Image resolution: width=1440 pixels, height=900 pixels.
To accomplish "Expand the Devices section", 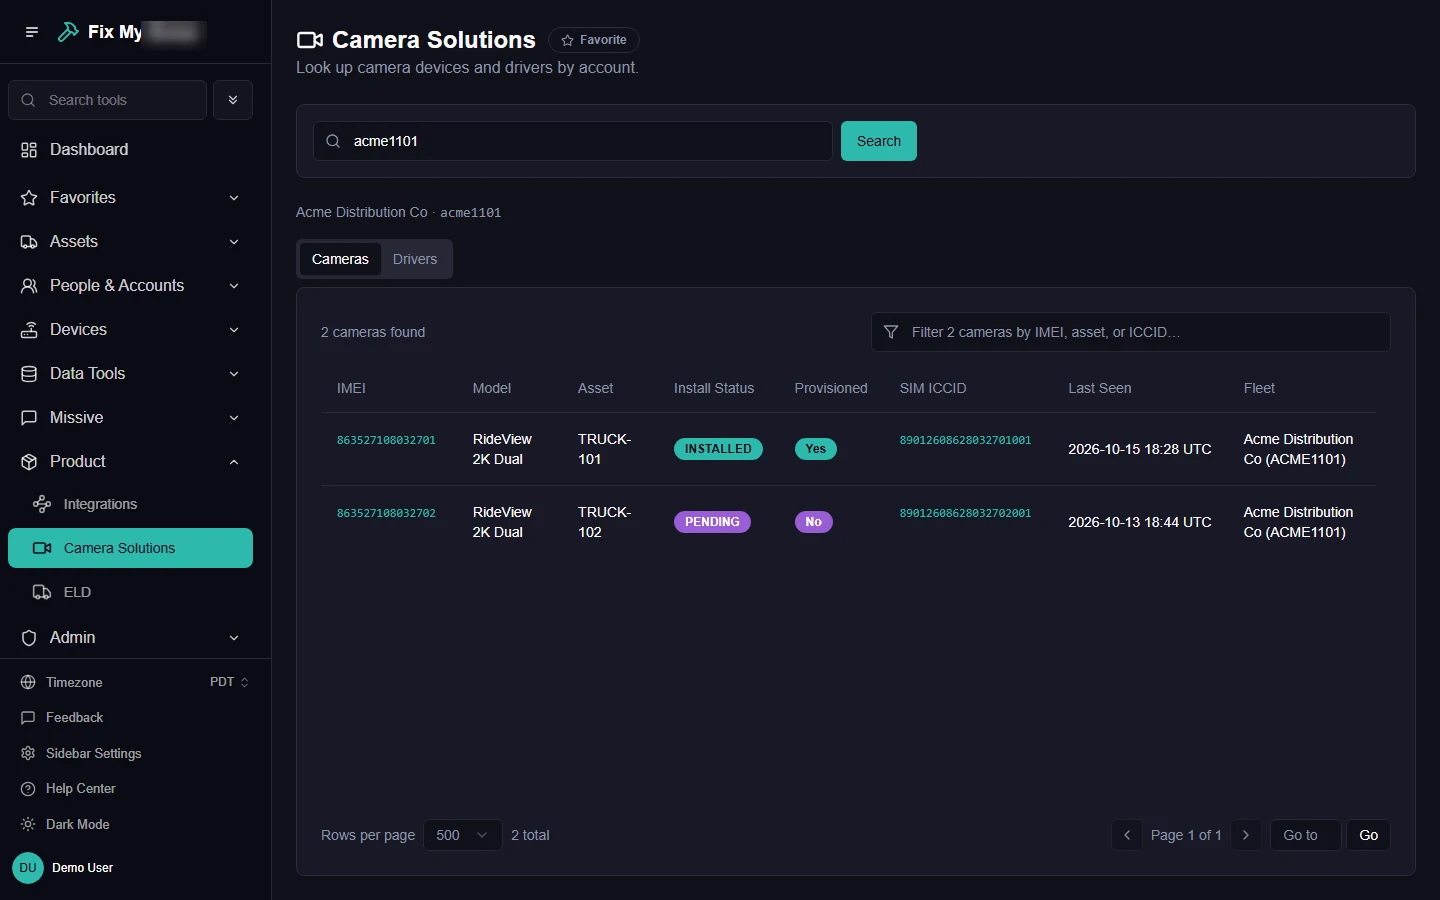I will click(130, 329).
